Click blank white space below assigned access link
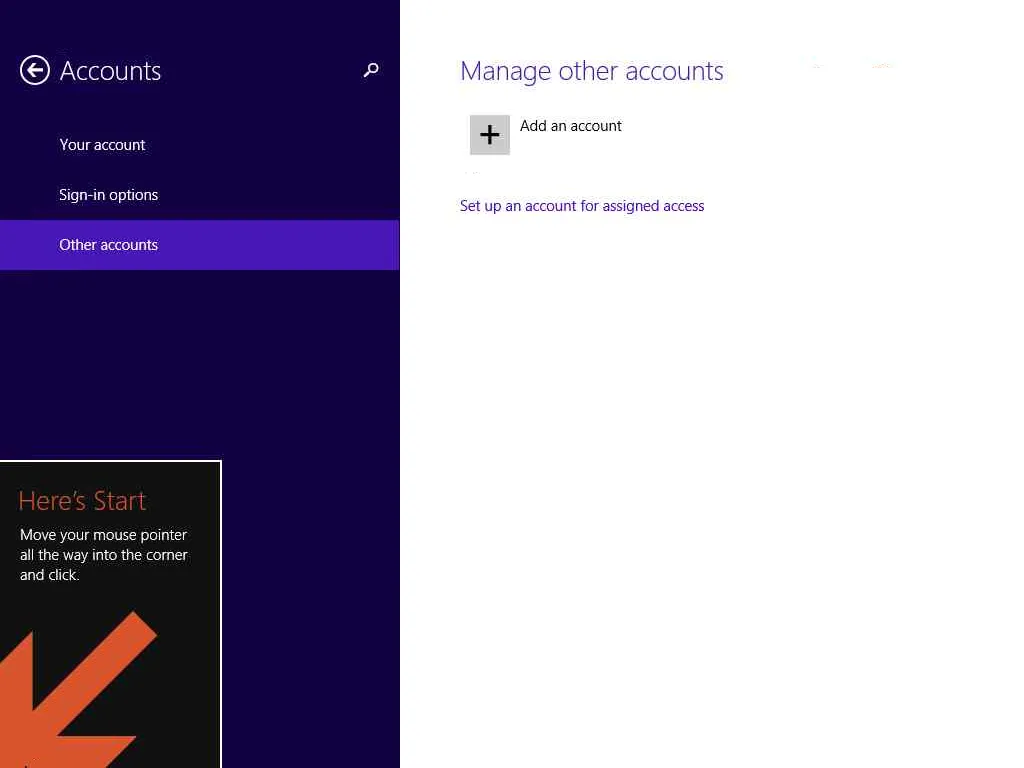Image resolution: width=1024 pixels, height=768 pixels. click(x=700, y=450)
